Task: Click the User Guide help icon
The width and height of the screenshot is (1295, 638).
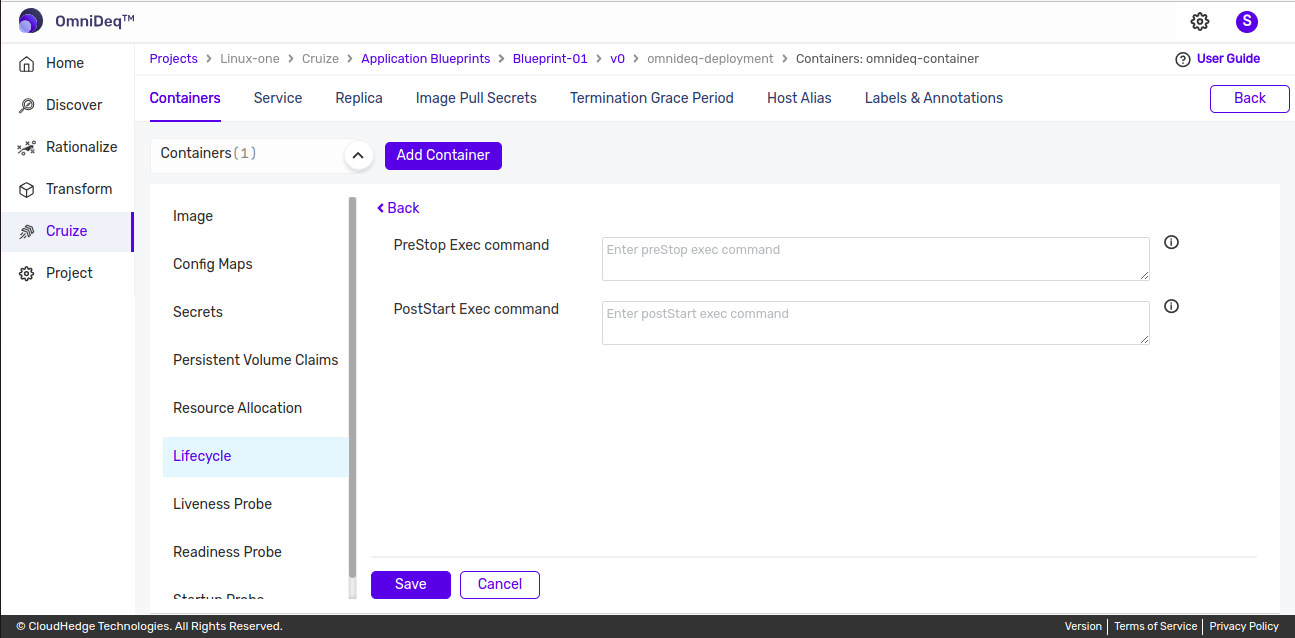Action: 1183,59
